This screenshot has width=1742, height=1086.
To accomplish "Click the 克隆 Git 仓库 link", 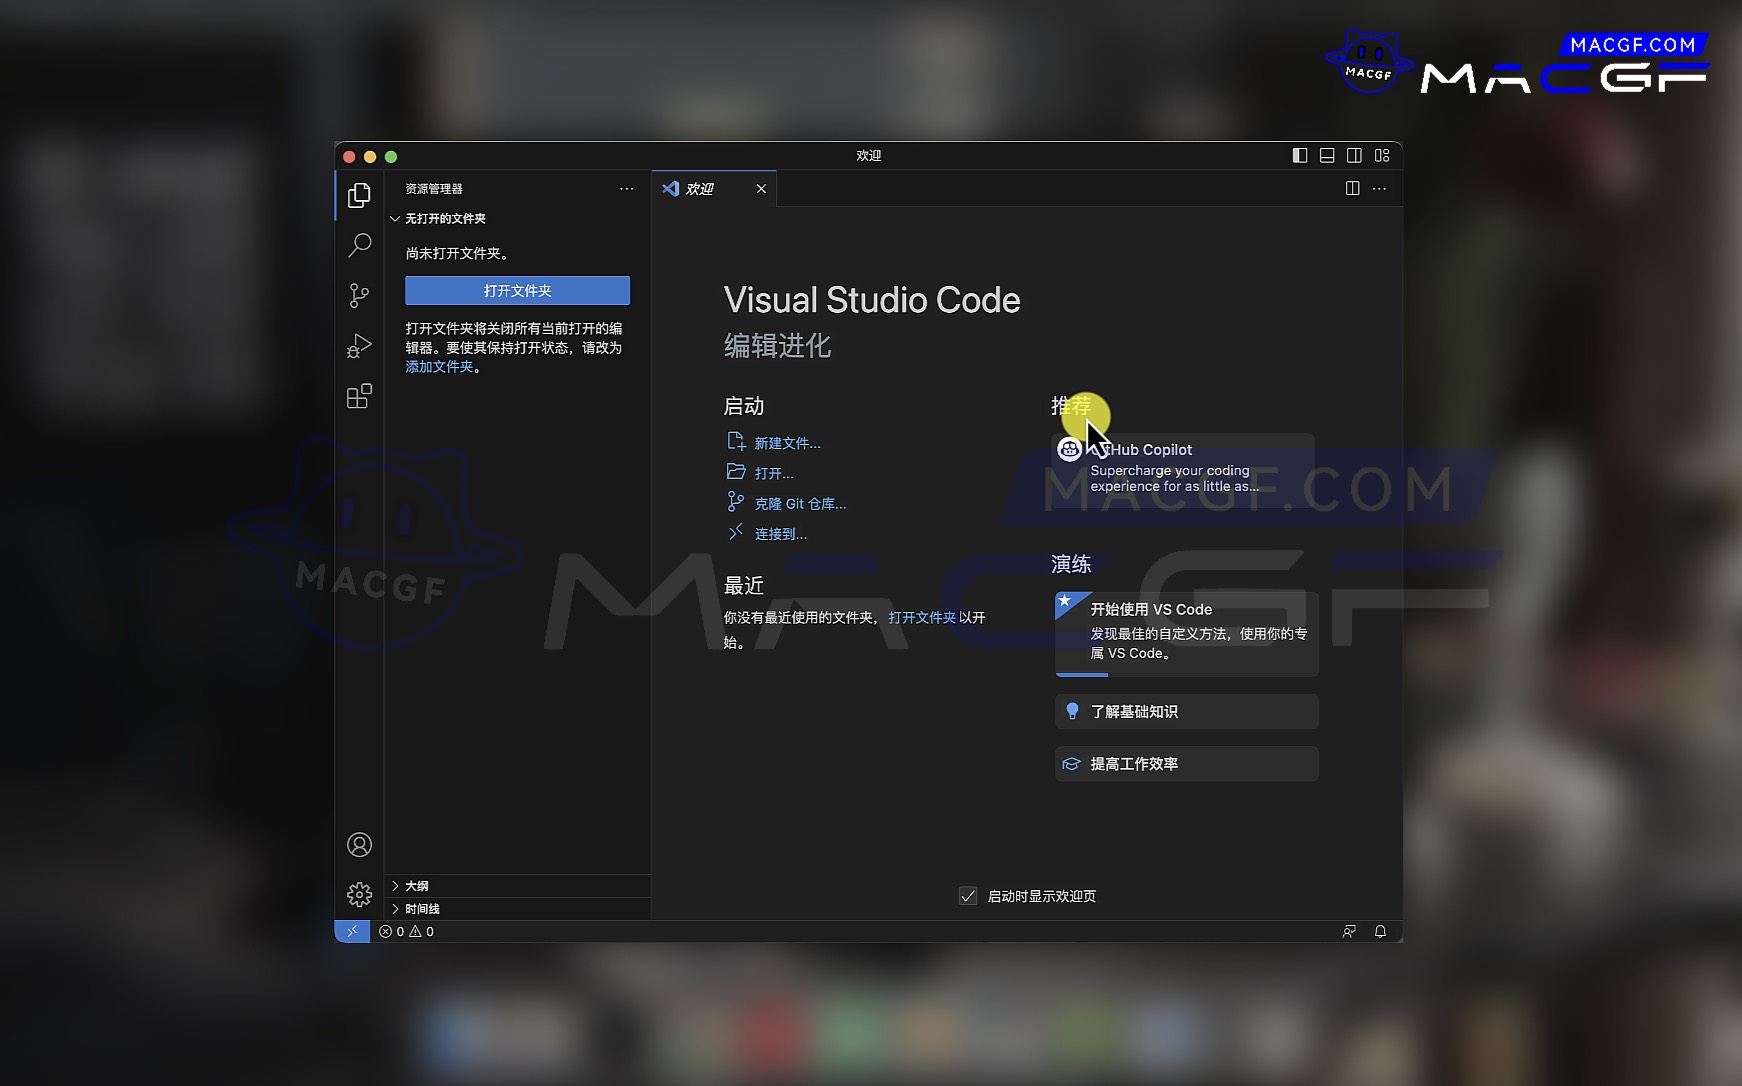I will coord(800,504).
